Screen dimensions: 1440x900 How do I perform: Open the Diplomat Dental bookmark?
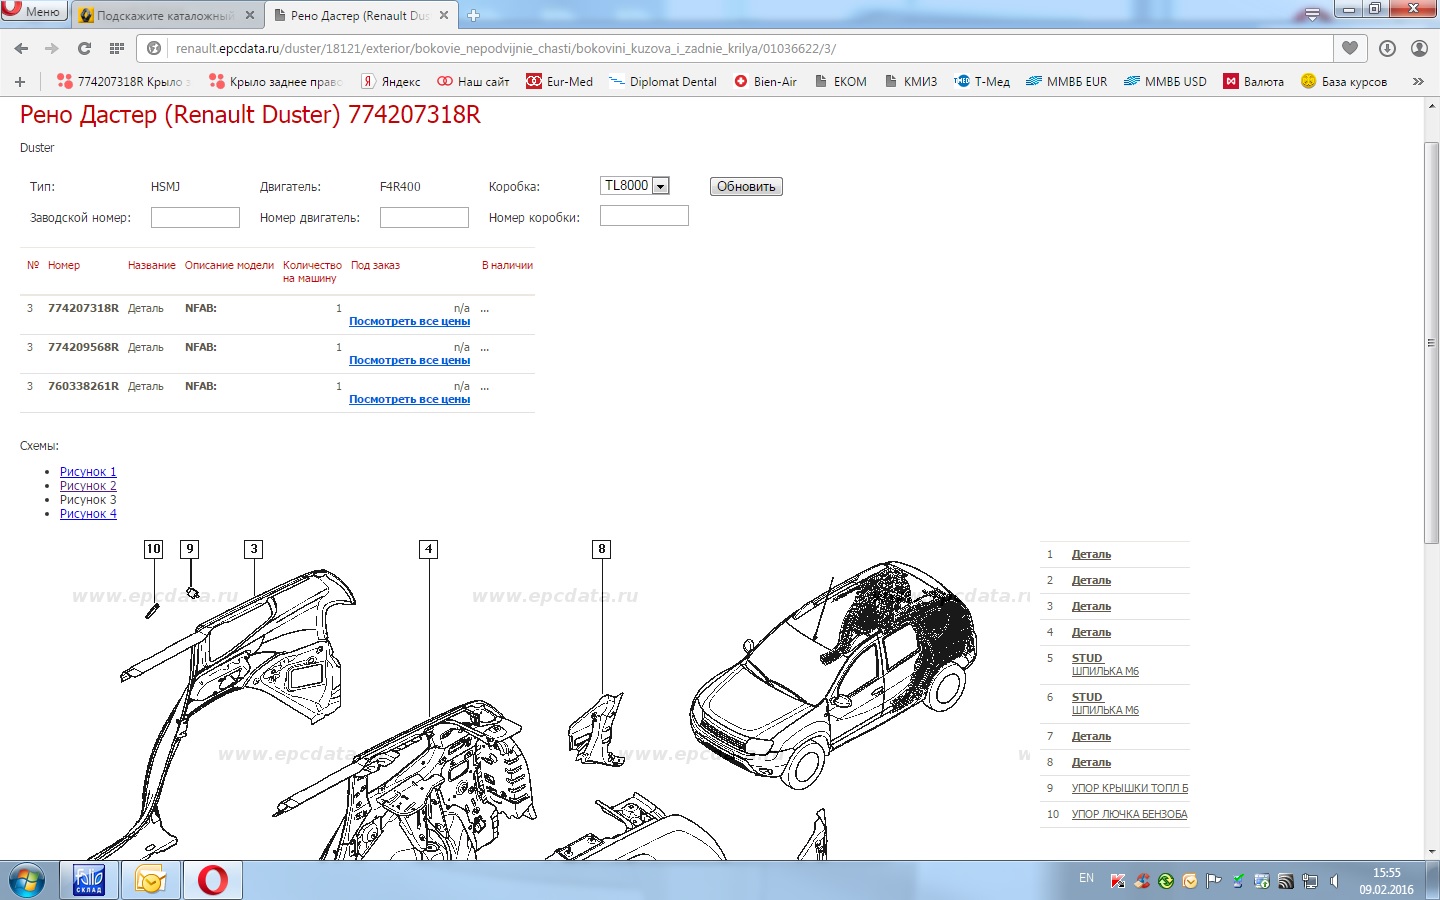click(x=663, y=81)
